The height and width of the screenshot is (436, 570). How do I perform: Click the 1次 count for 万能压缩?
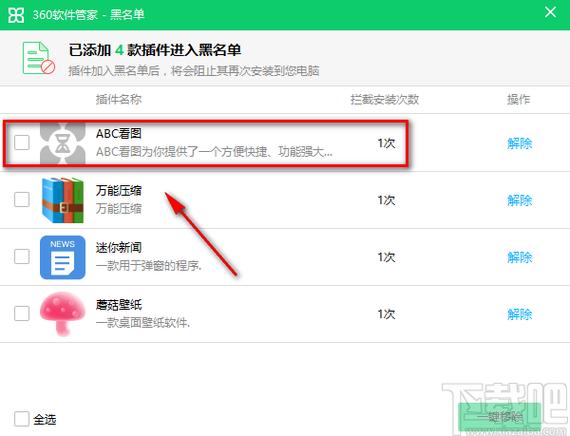pyautogui.click(x=386, y=200)
